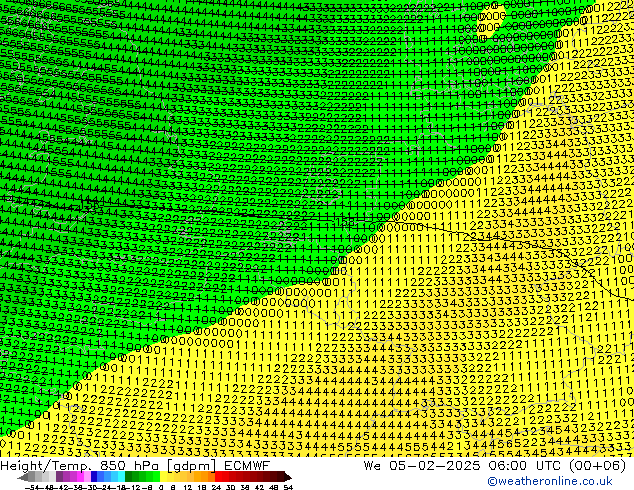Viewport: 634px width, 490px height.
Task: Select the dark blue swatch in the legend
Action: pos(94,477)
